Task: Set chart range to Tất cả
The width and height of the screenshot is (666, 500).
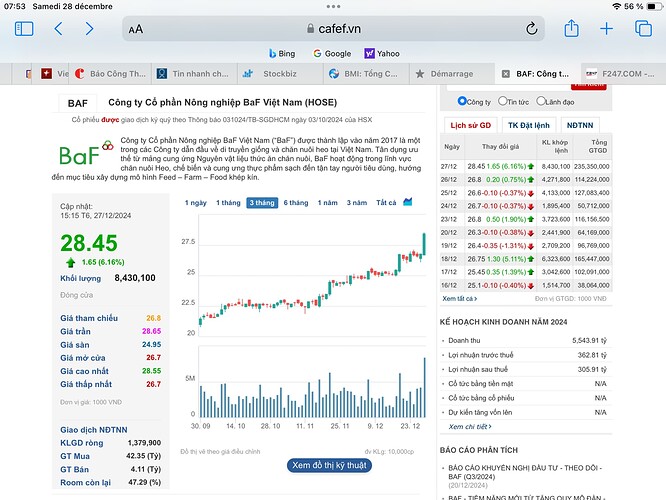Action: pyautogui.click(x=386, y=203)
